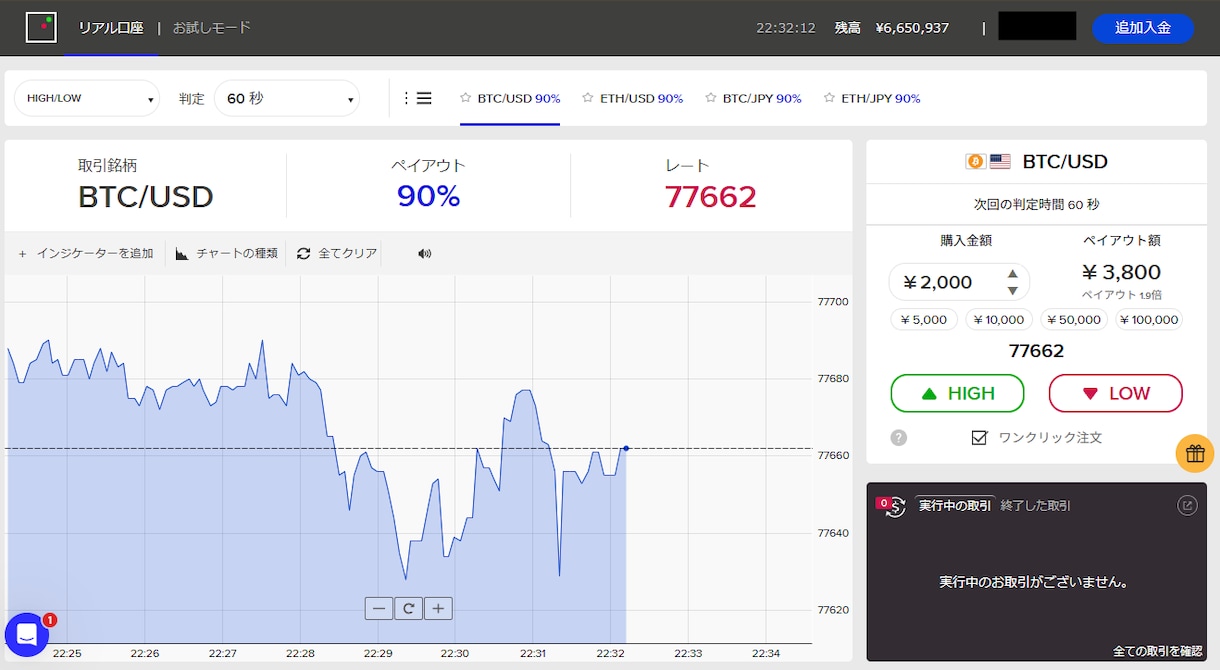Screen dimensions: 1220x670
Task: Favorite ETH/USD with its star
Action: coord(588,98)
